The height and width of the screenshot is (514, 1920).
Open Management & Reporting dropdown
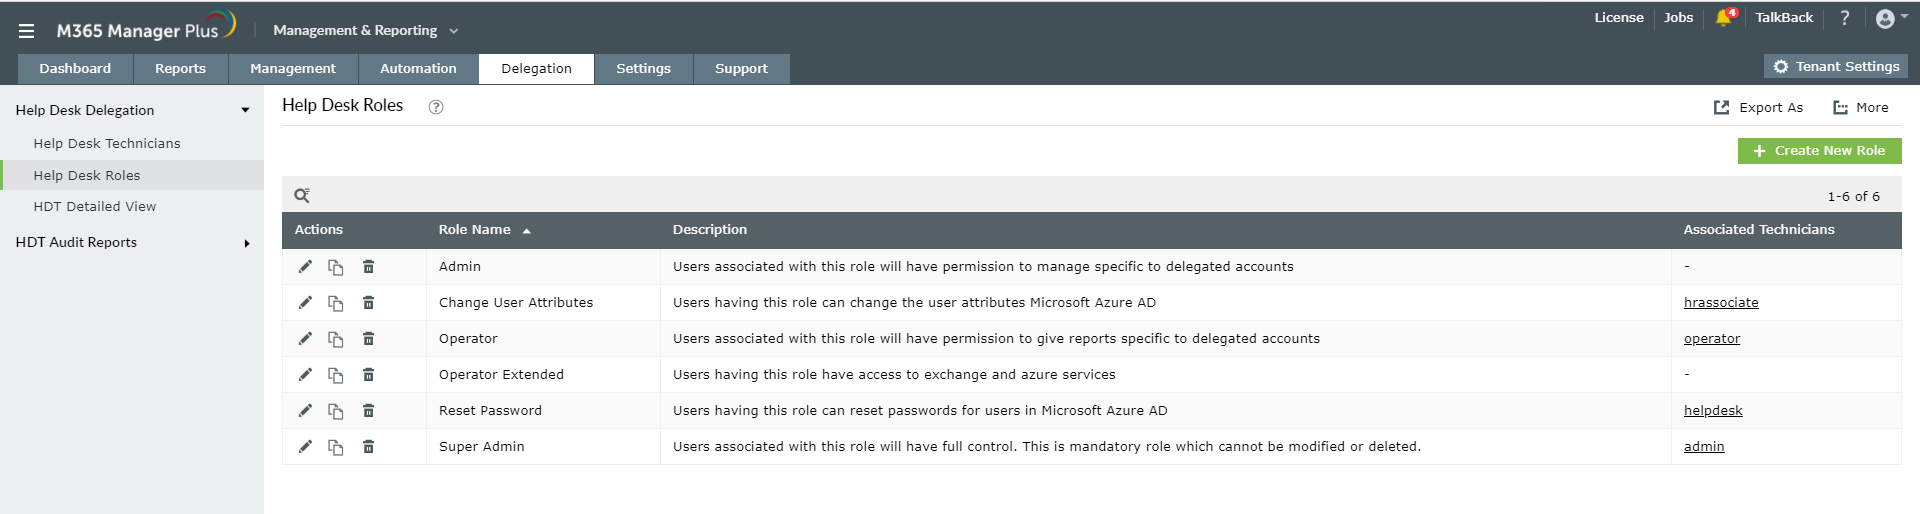tap(365, 31)
